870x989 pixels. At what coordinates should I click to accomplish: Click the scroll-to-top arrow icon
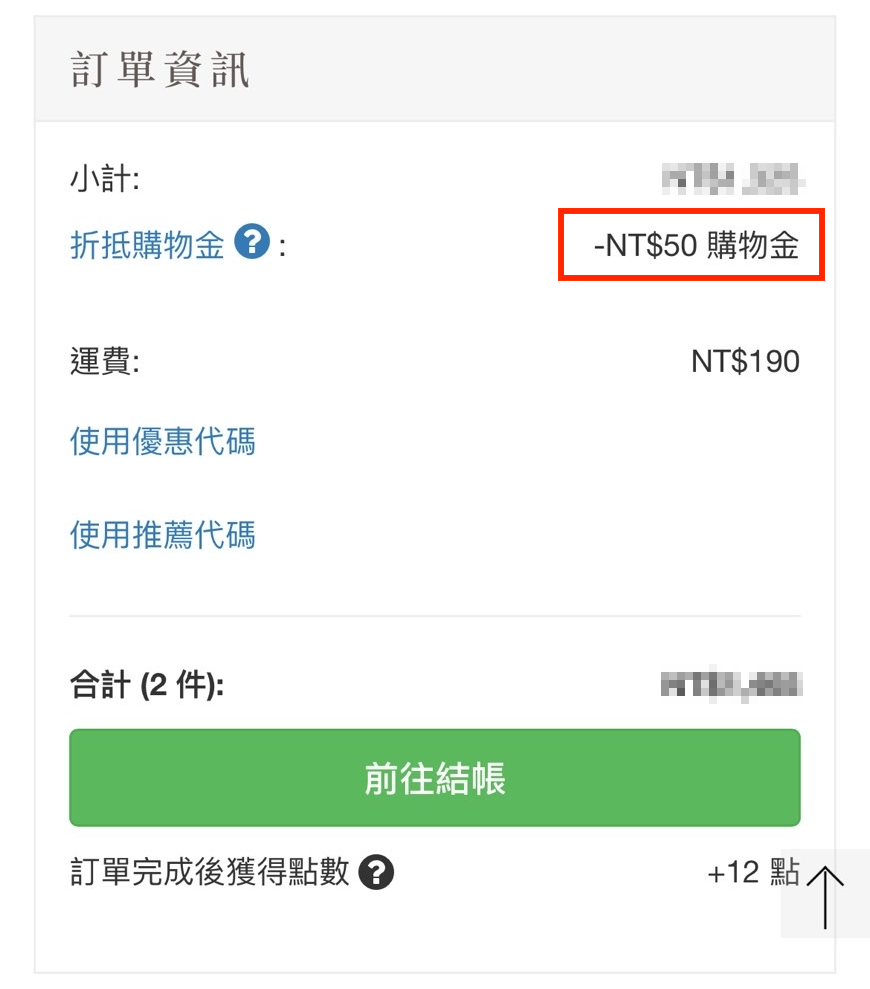[825, 894]
